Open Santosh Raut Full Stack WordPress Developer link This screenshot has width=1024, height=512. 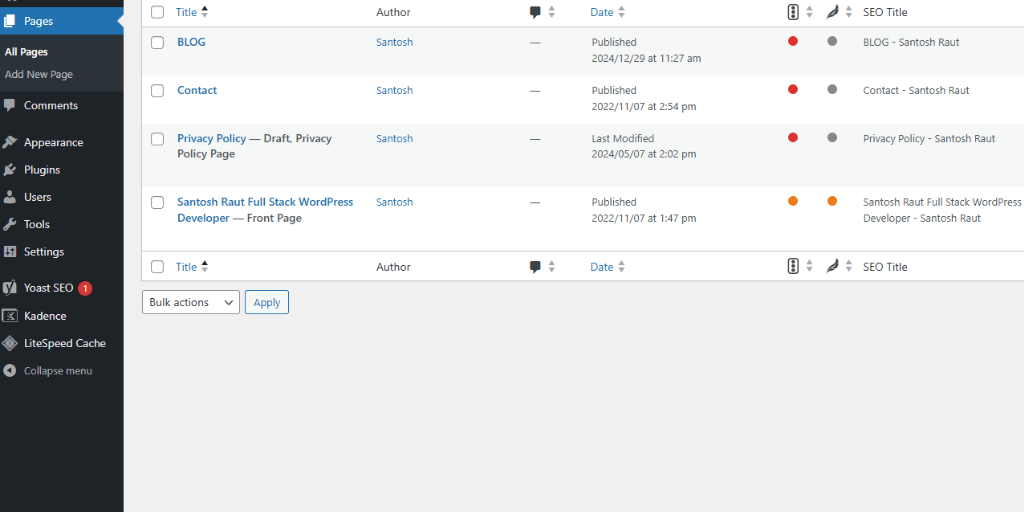pos(265,210)
